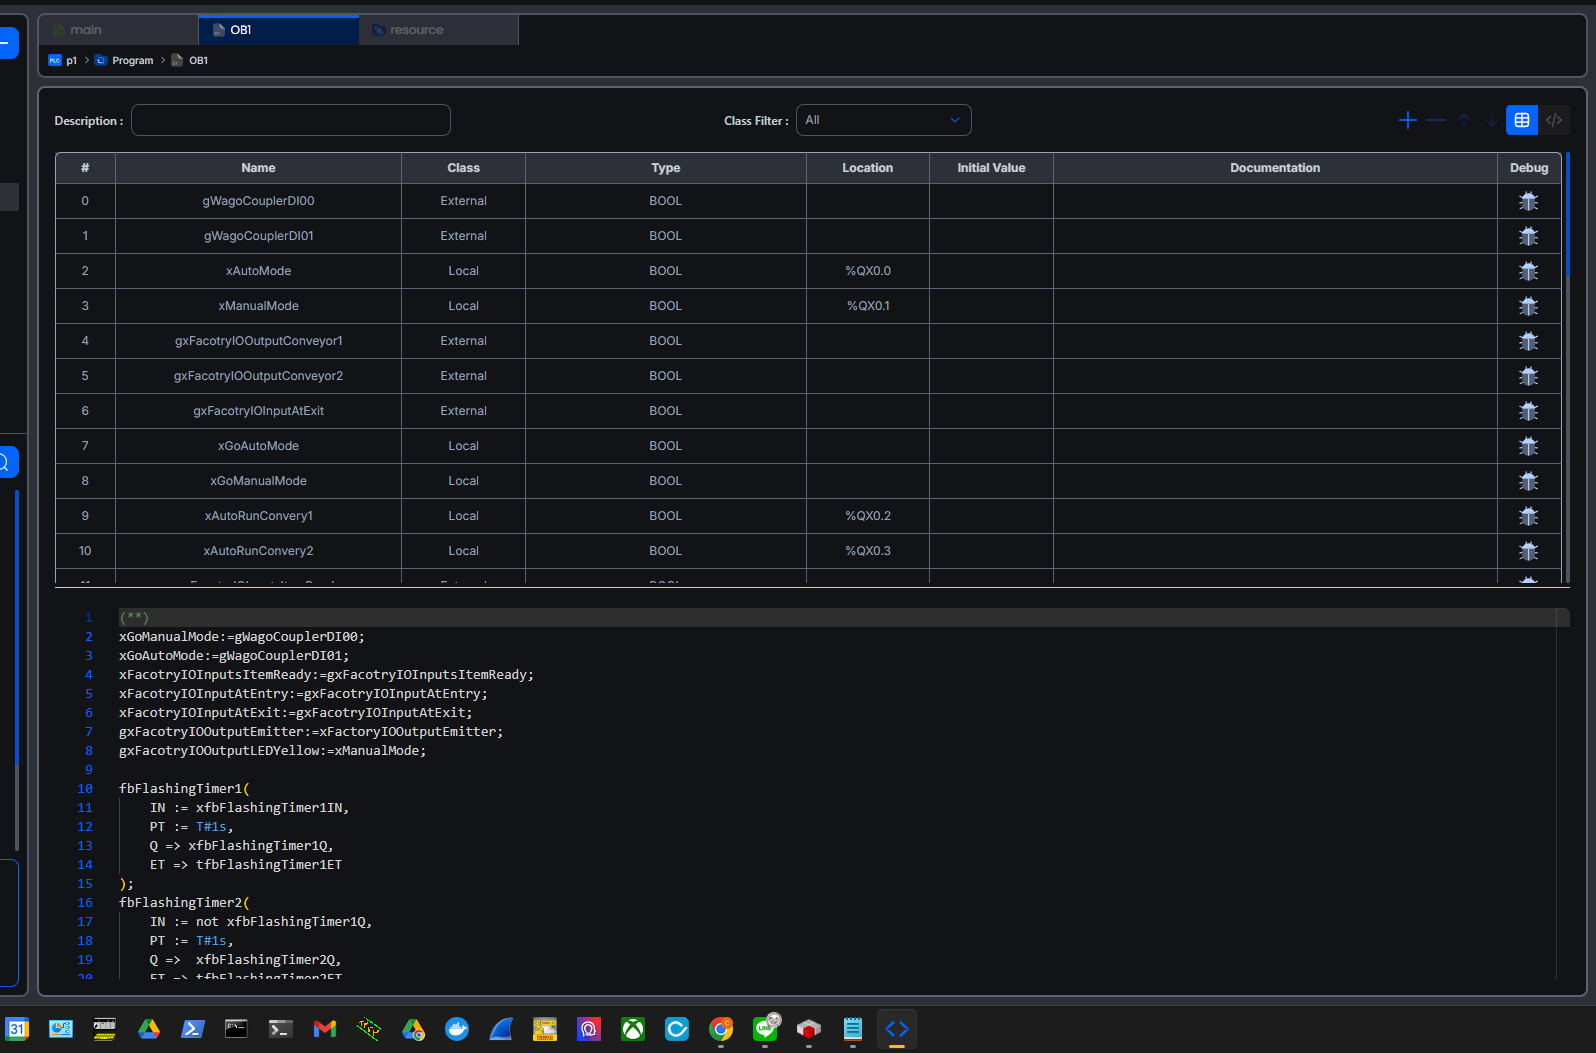Launch PowerShell from the taskbar

(193, 1029)
